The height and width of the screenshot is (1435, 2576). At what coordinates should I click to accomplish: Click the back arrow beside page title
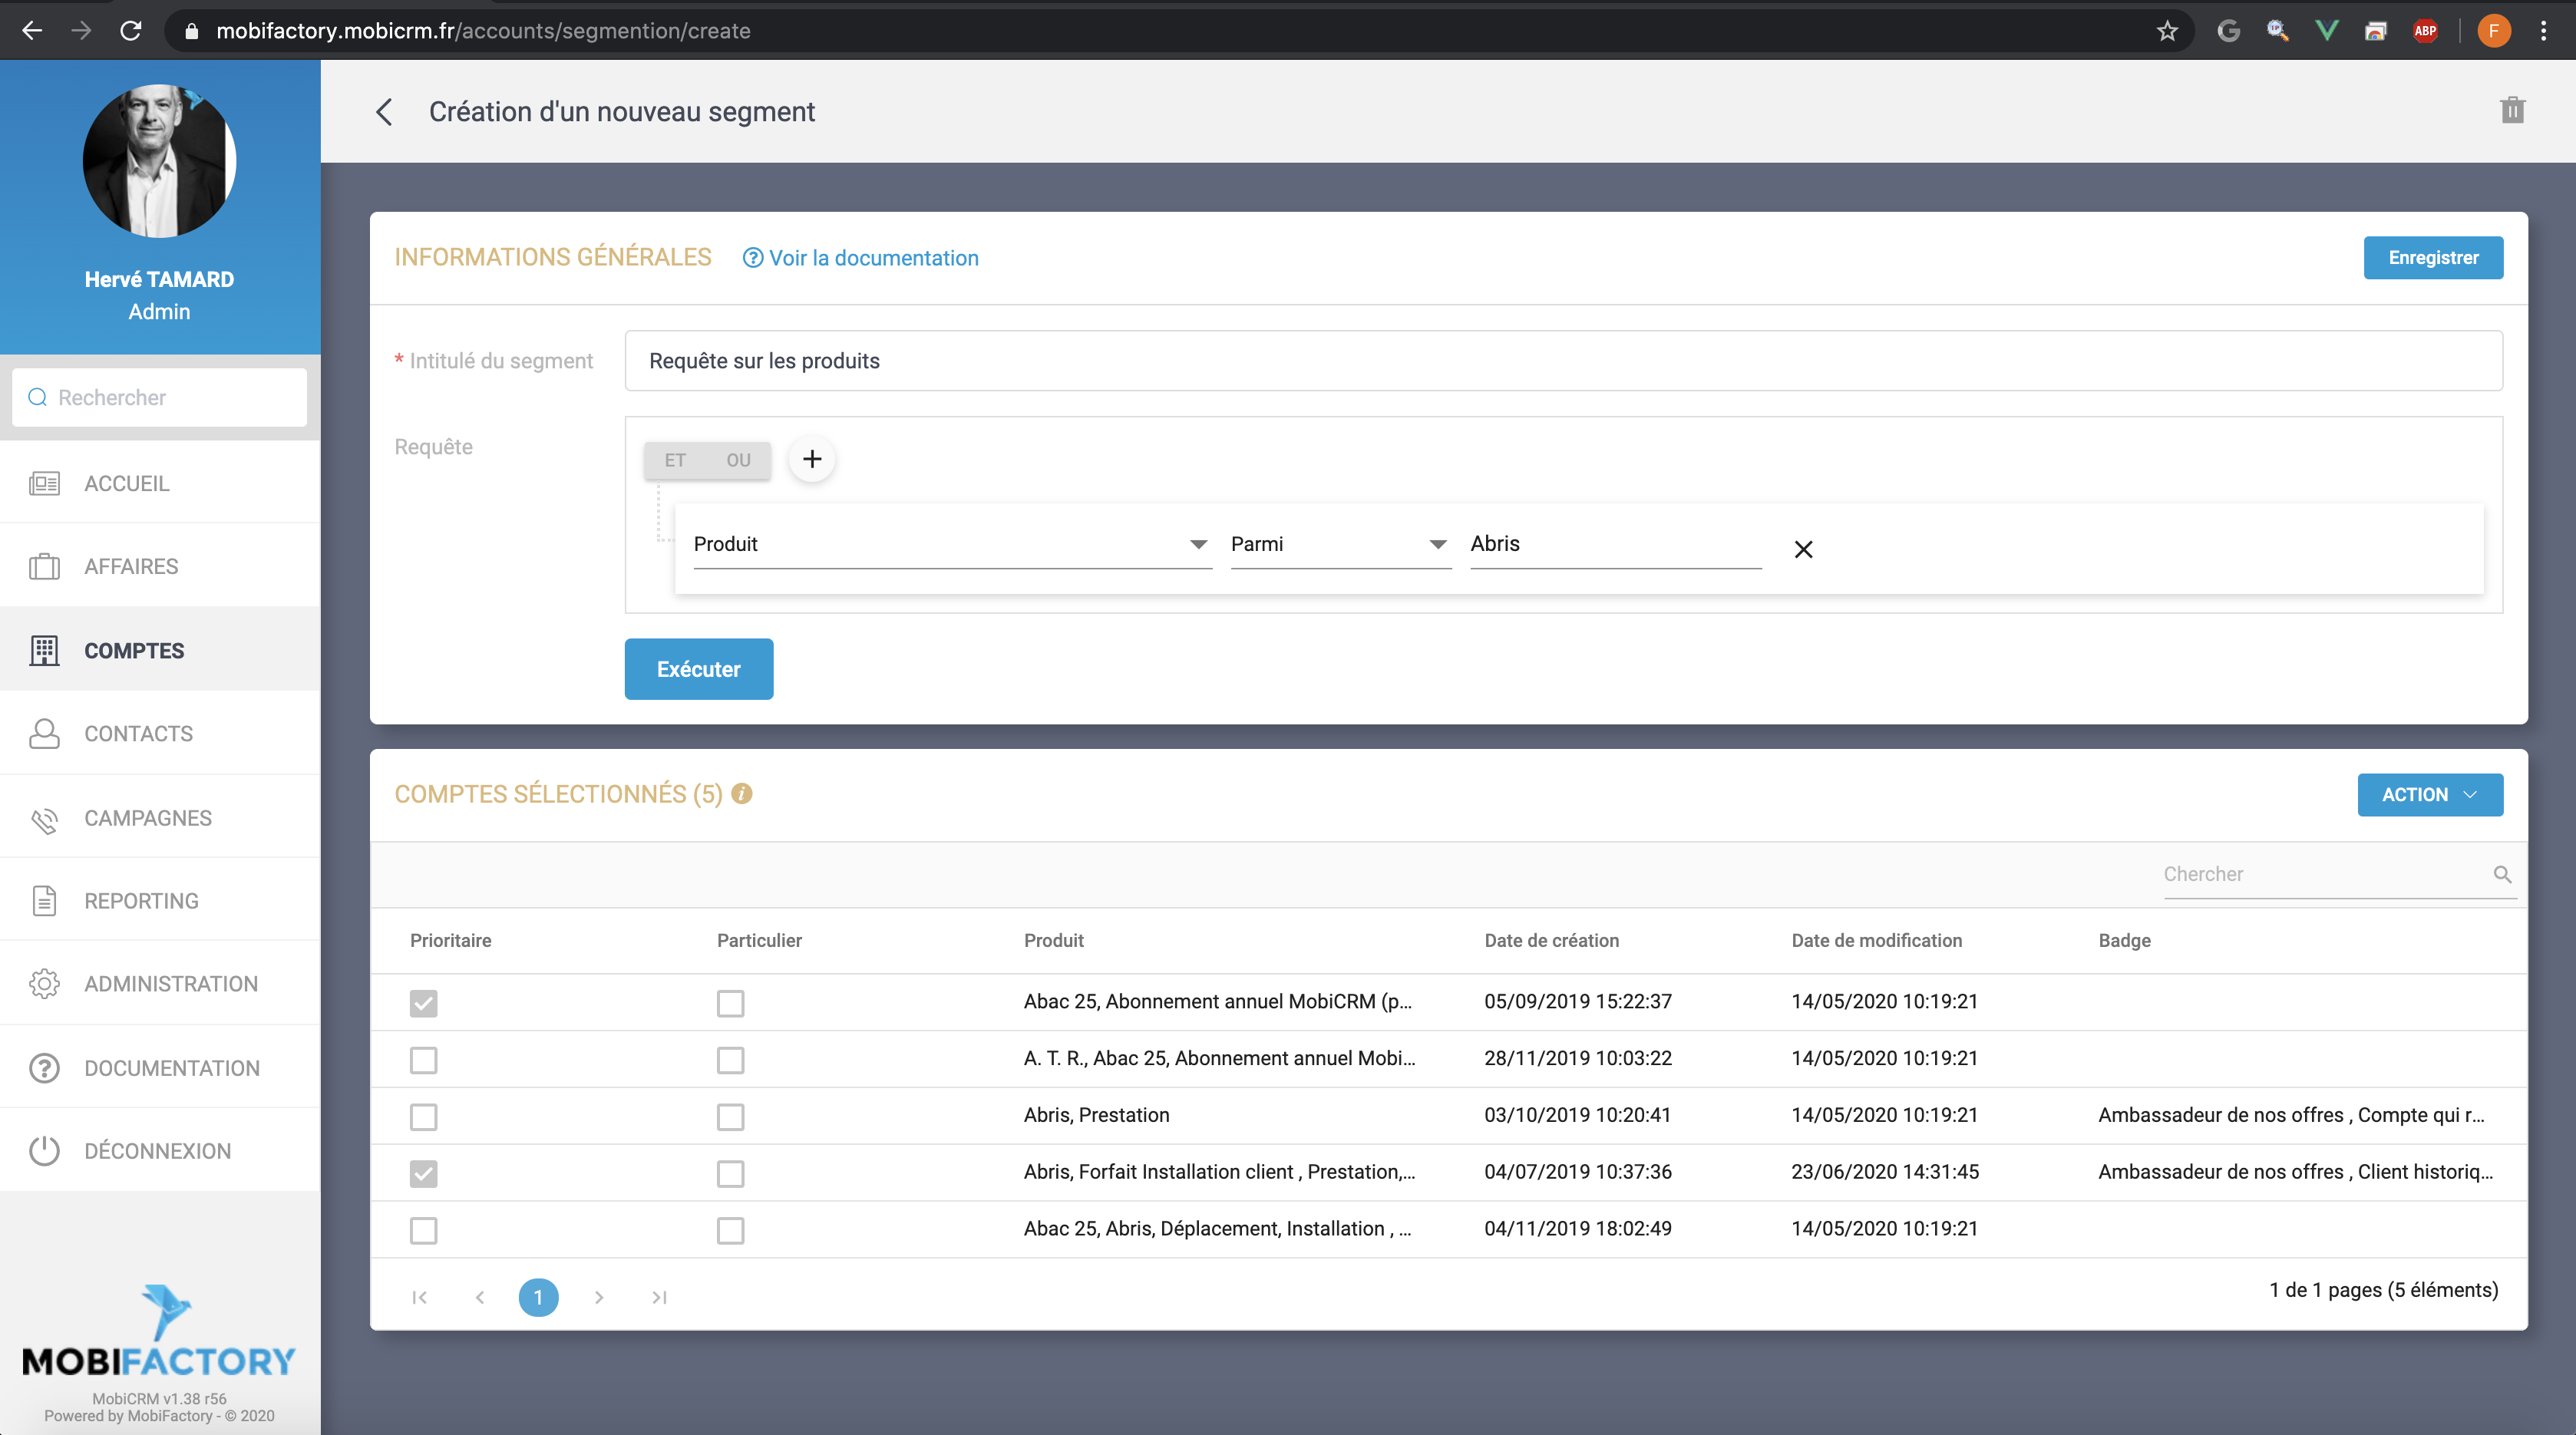384,112
